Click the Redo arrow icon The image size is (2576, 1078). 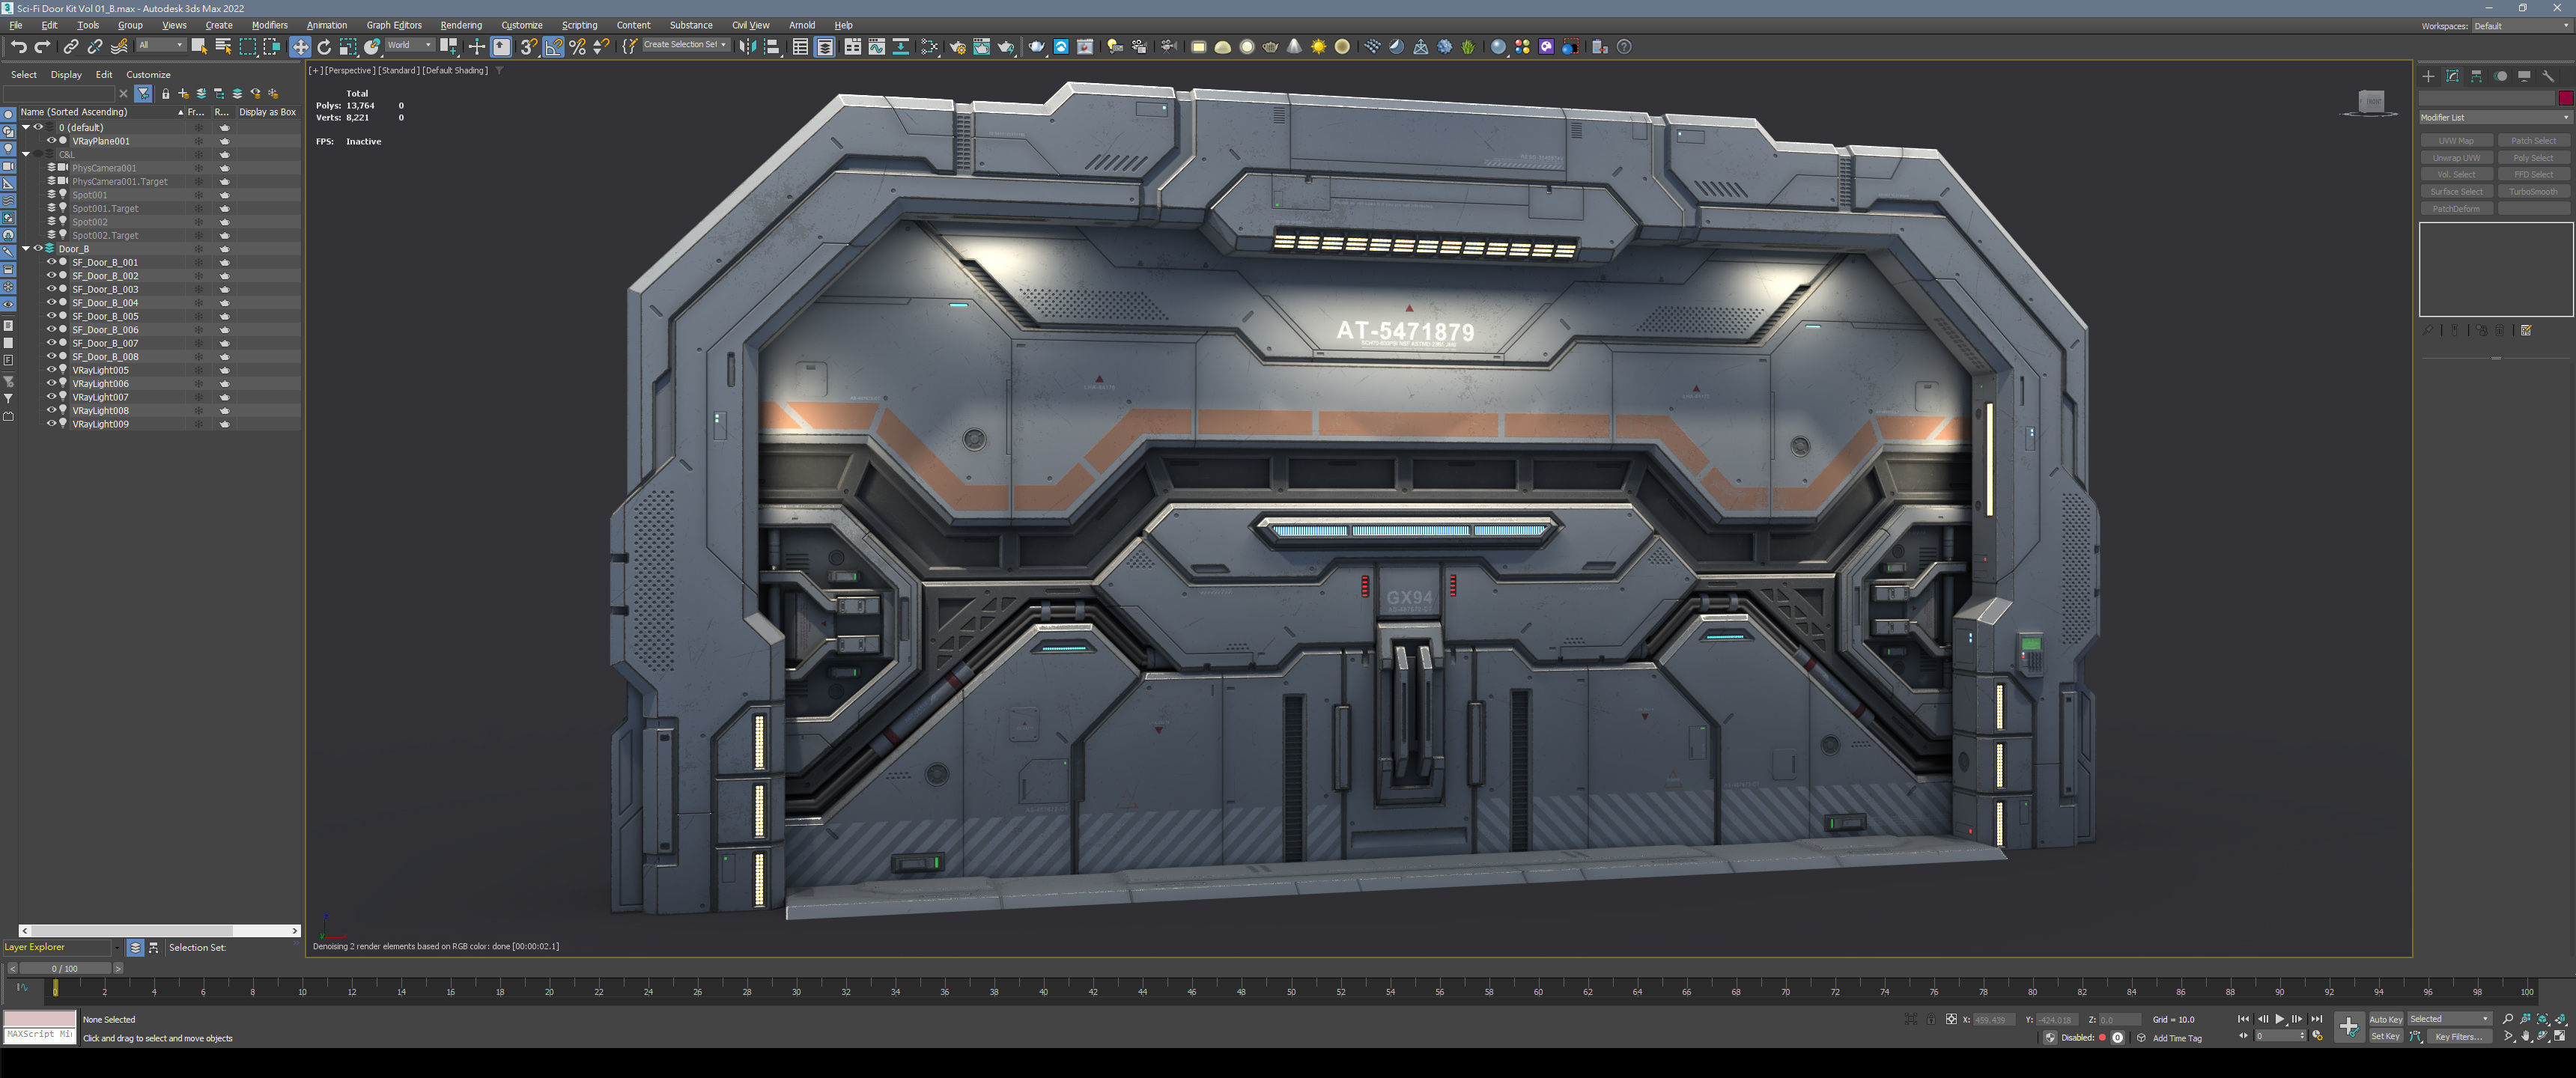click(42, 46)
